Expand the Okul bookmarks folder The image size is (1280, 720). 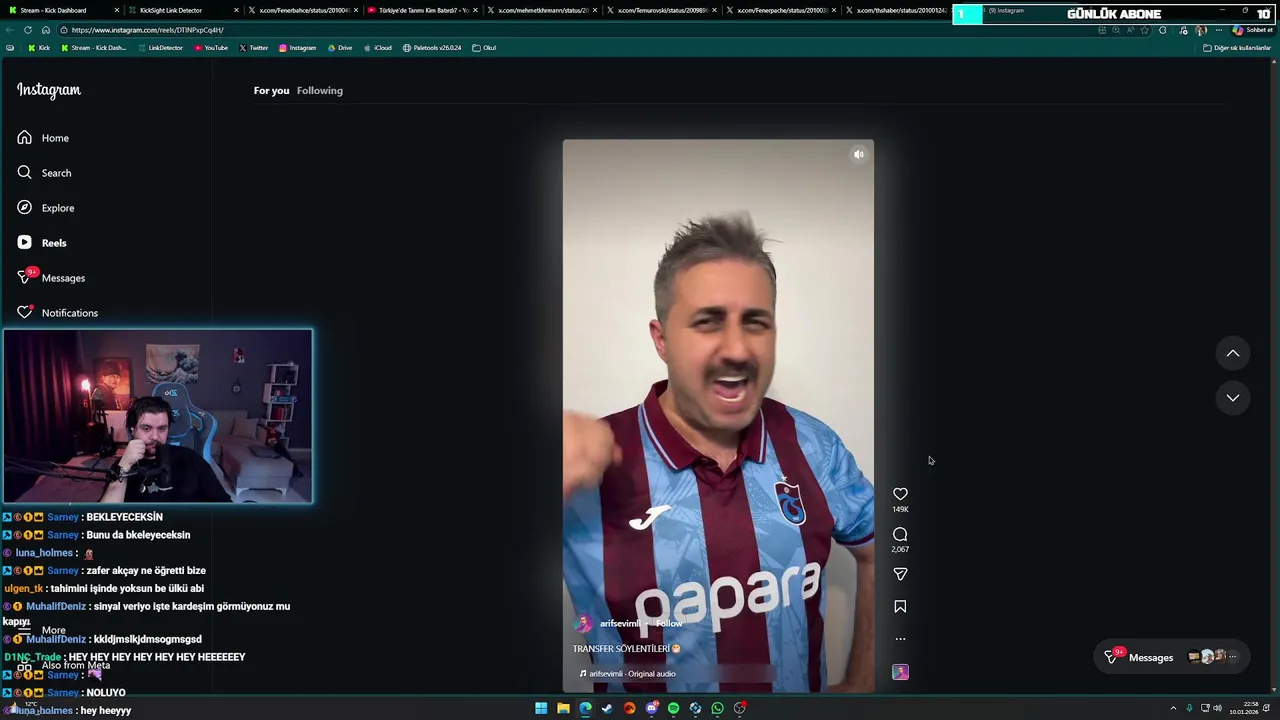point(484,48)
